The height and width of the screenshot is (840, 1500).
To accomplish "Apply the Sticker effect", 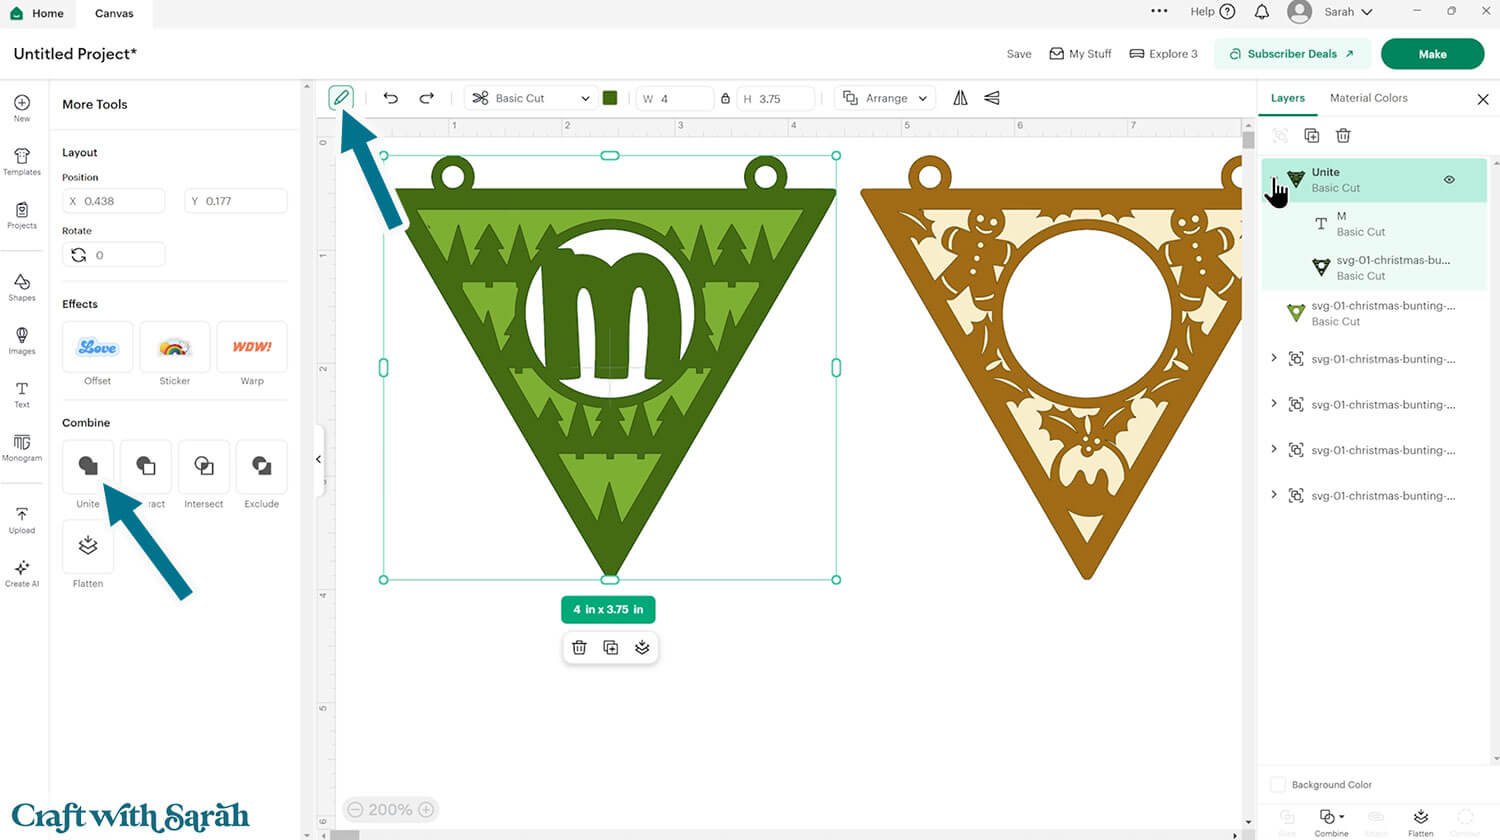I will 174,347.
